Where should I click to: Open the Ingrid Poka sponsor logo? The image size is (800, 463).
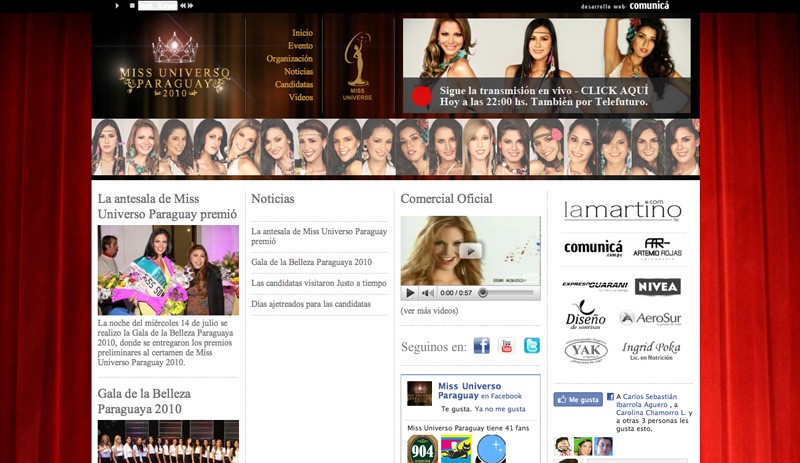coord(651,351)
